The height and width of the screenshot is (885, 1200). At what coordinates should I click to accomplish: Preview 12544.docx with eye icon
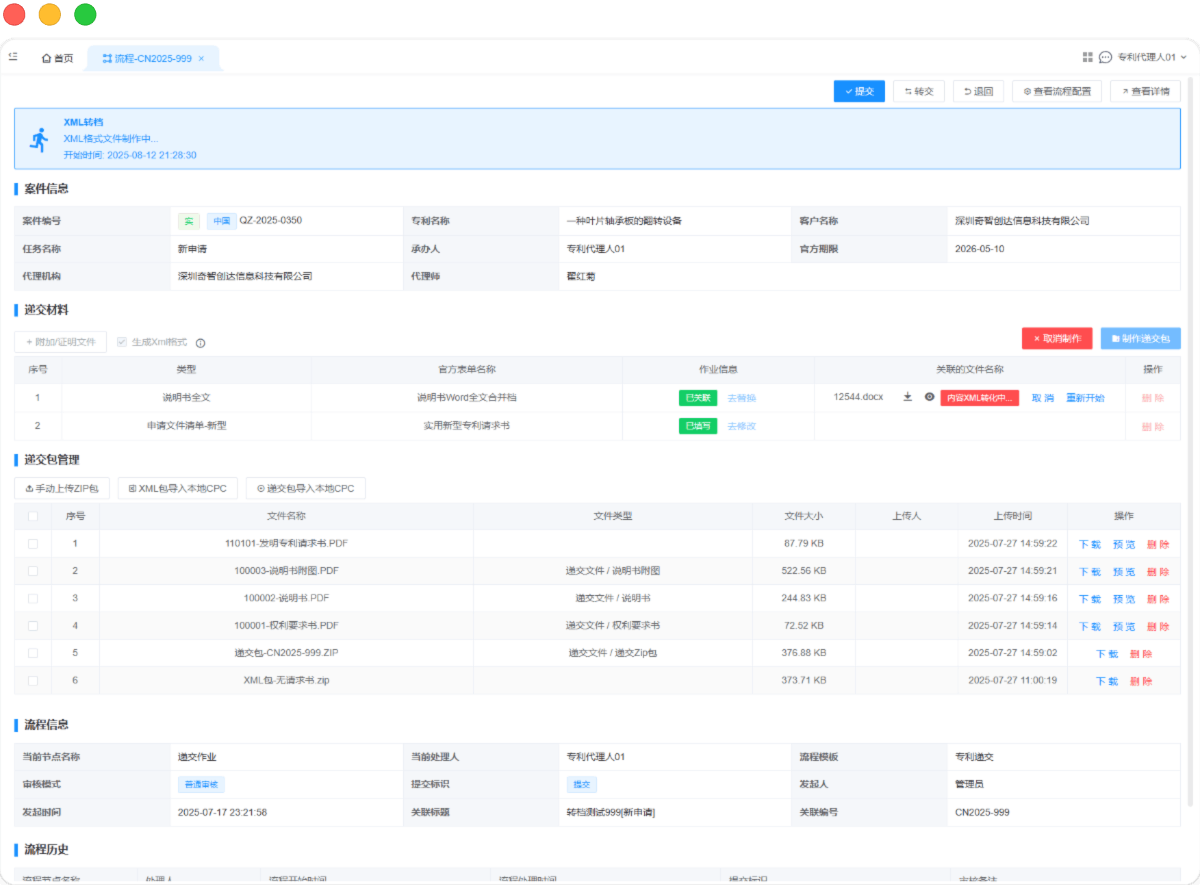929,397
